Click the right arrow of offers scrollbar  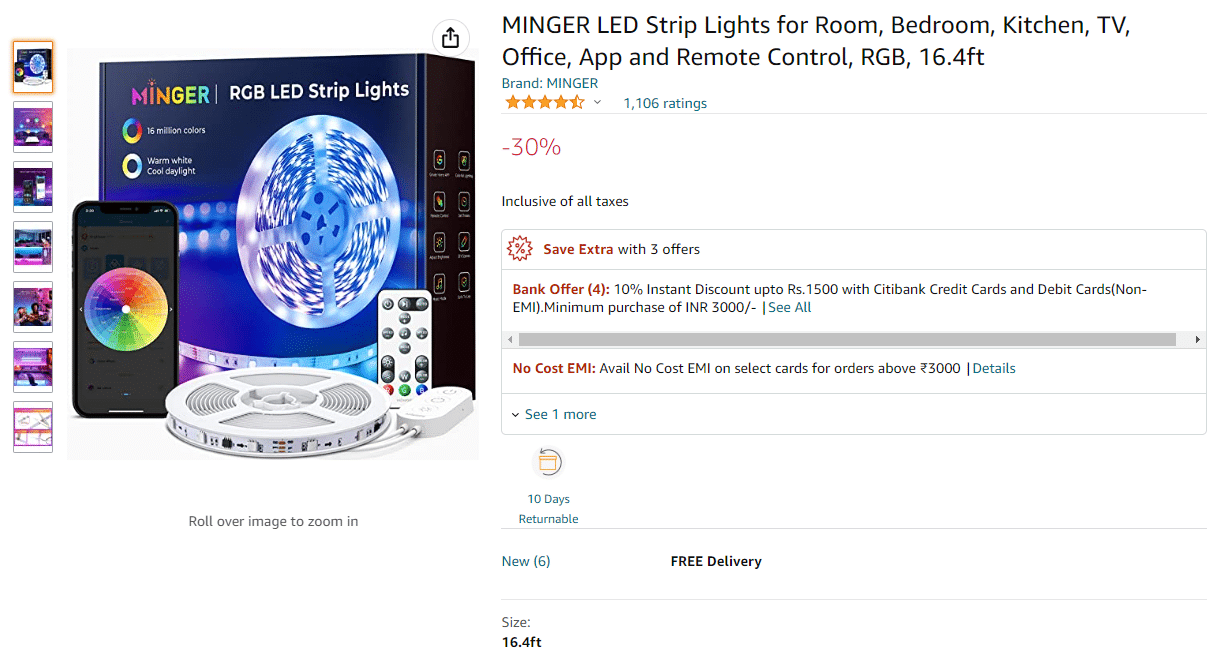click(x=1198, y=340)
